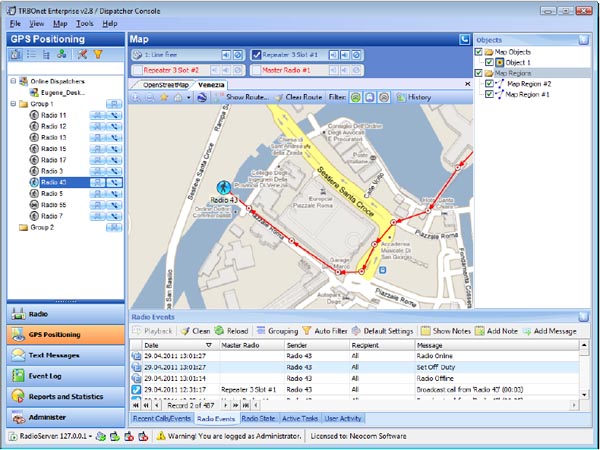
Task: Open the Tools menu
Action: click(85, 24)
